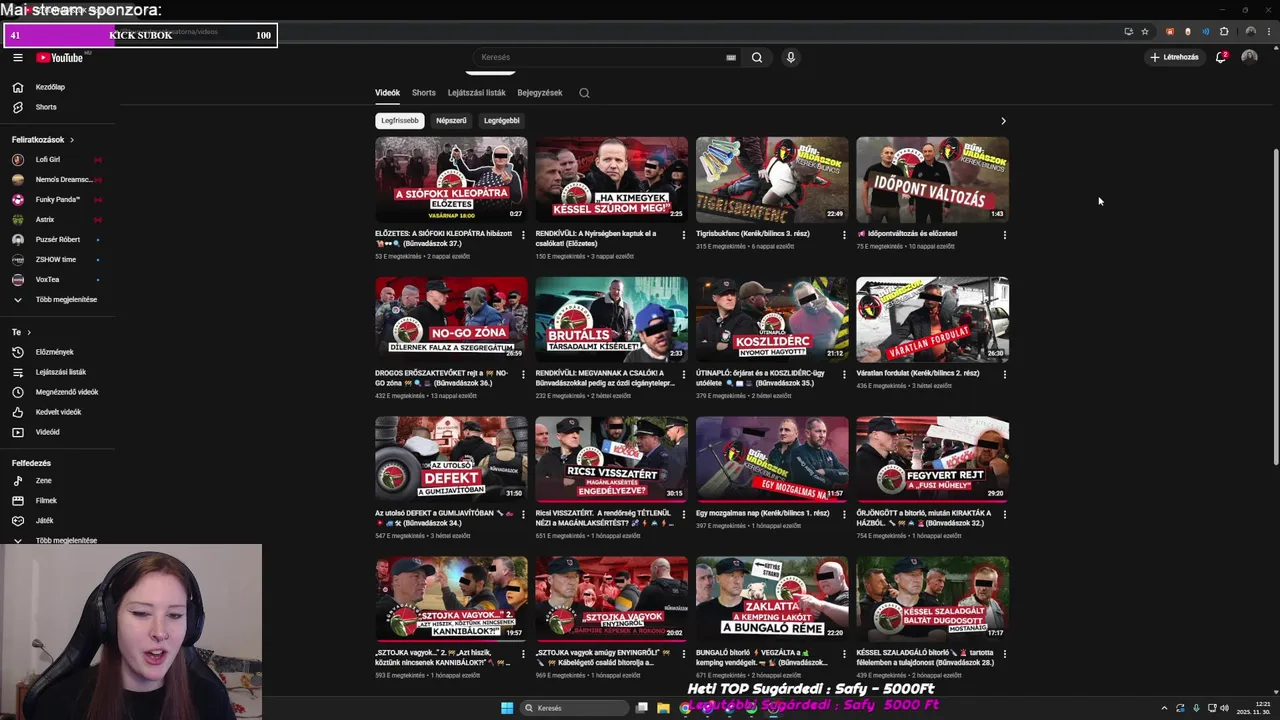The height and width of the screenshot is (720, 1280).
Task: Click the page vertical scrollbar
Action: tap(1275, 305)
